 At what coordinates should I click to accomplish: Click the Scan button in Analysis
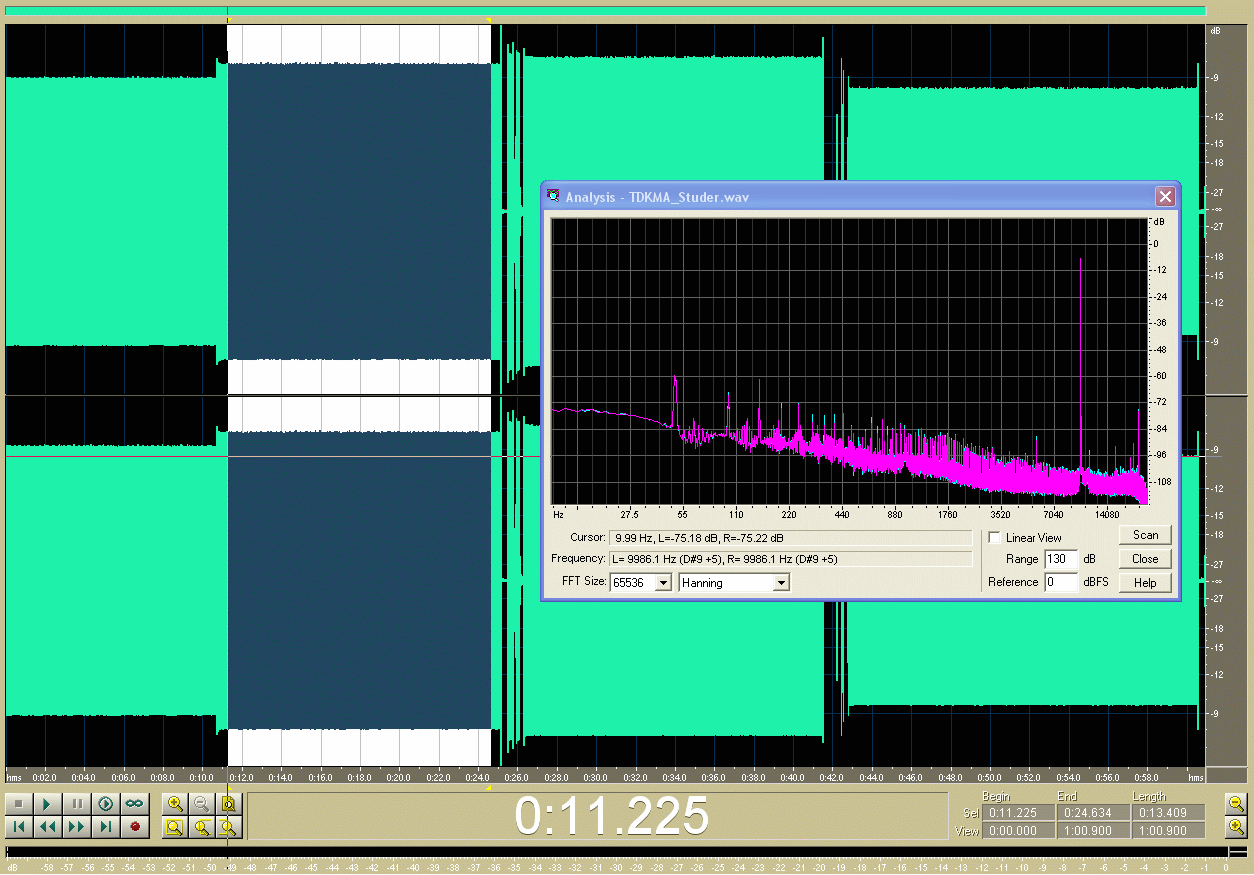[1145, 536]
